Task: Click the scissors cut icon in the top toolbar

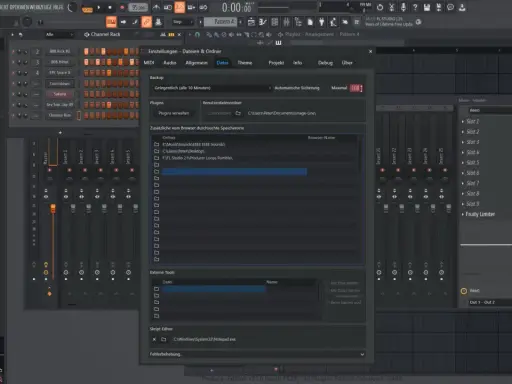Action: pos(392,7)
